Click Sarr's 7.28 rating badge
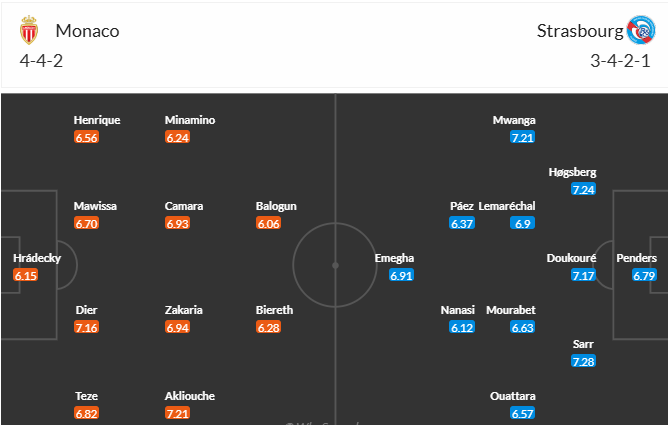The width and height of the screenshot is (668, 425). [x=583, y=362]
